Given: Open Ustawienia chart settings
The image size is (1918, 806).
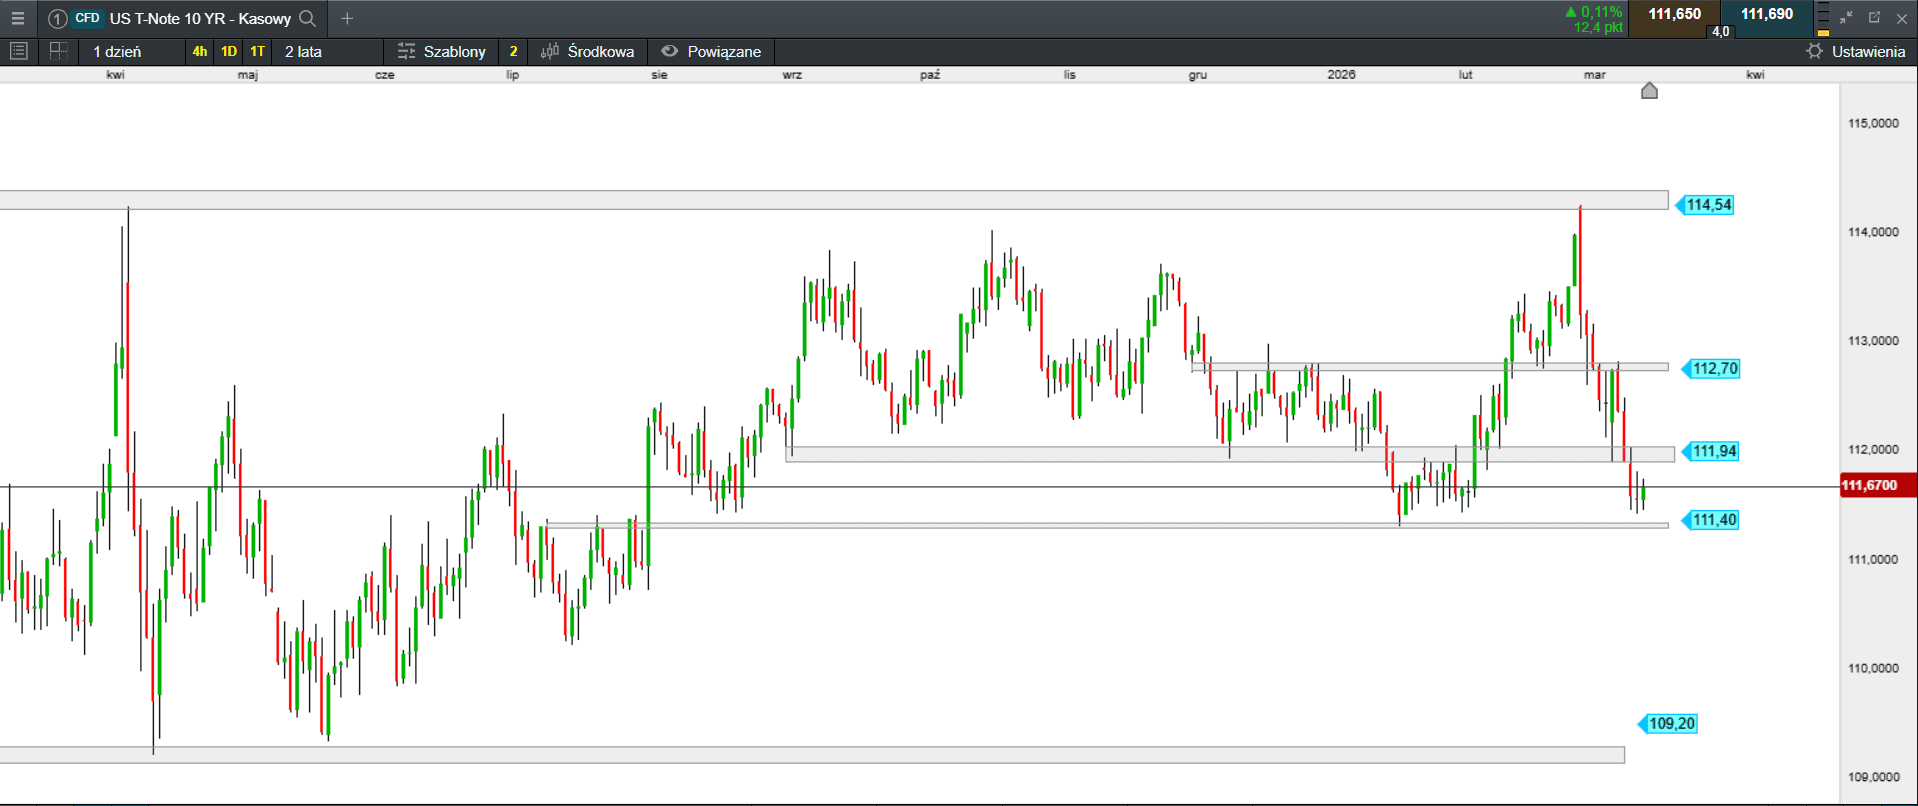Looking at the screenshot, I should coord(1855,51).
